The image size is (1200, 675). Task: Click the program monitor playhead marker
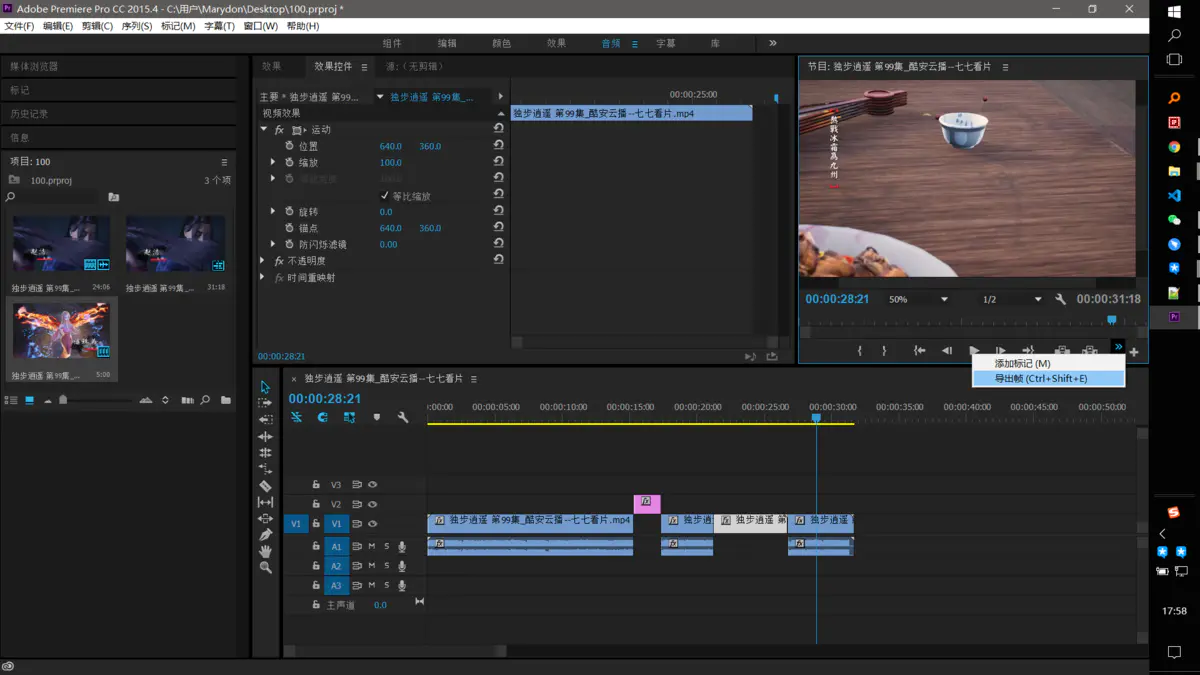pyautogui.click(x=1111, y=320)
